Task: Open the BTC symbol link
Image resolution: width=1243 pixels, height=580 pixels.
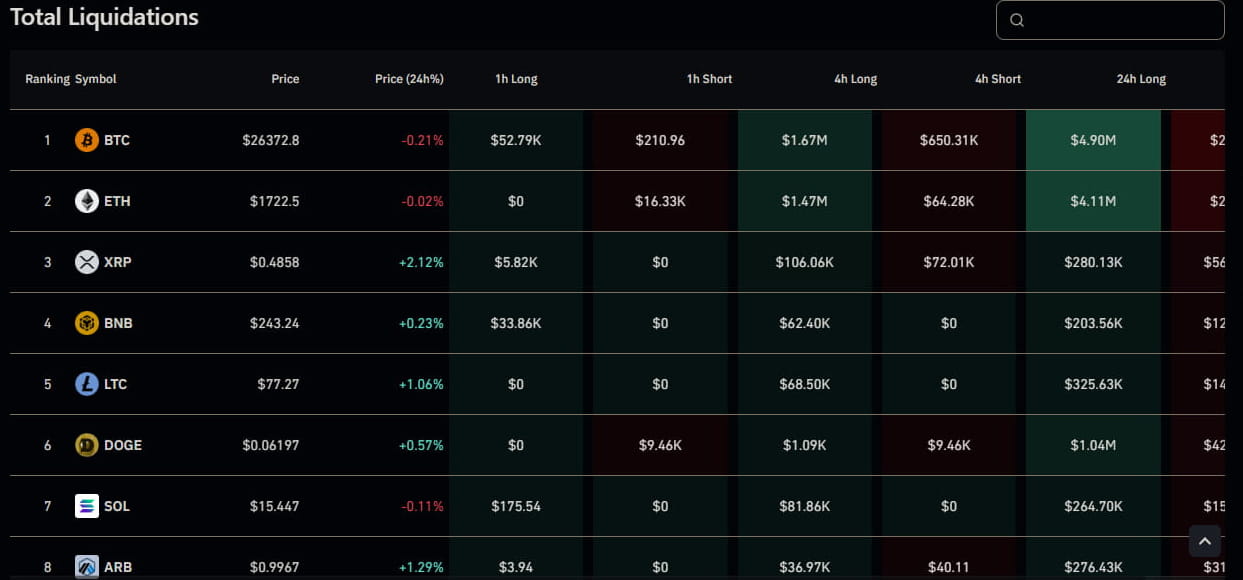Action: coord(117,140)
